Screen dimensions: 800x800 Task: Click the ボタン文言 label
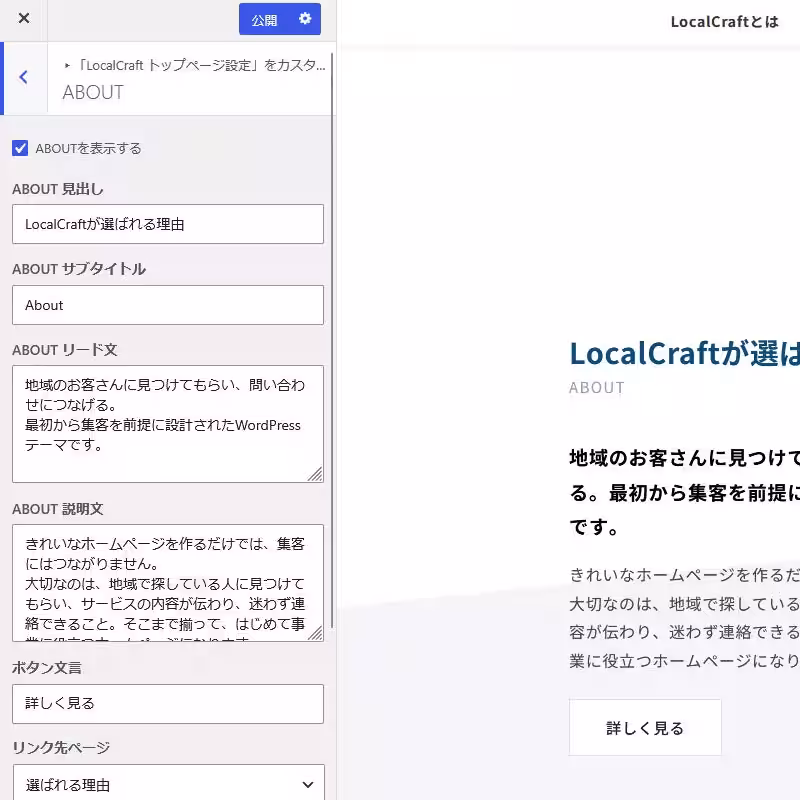pos(47,668)
